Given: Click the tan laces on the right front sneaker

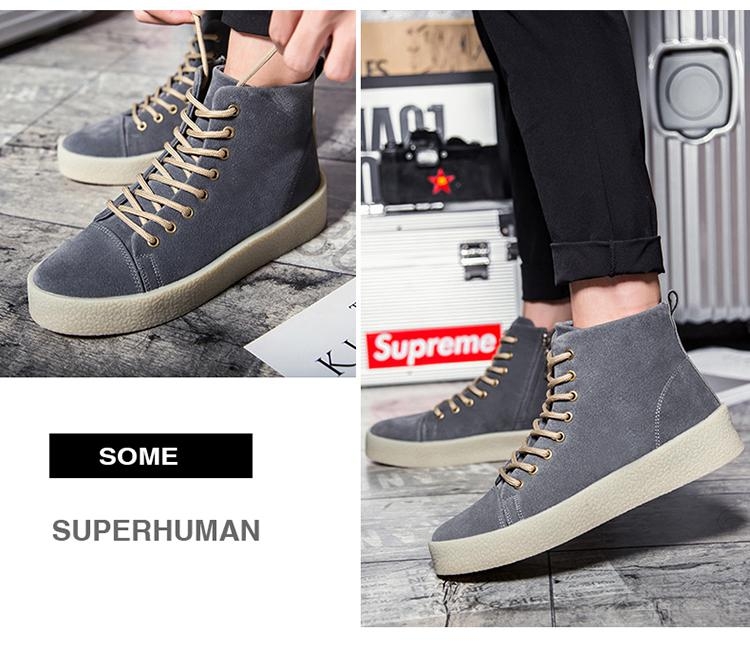Looking at the screenshot, I should [538, 421].
